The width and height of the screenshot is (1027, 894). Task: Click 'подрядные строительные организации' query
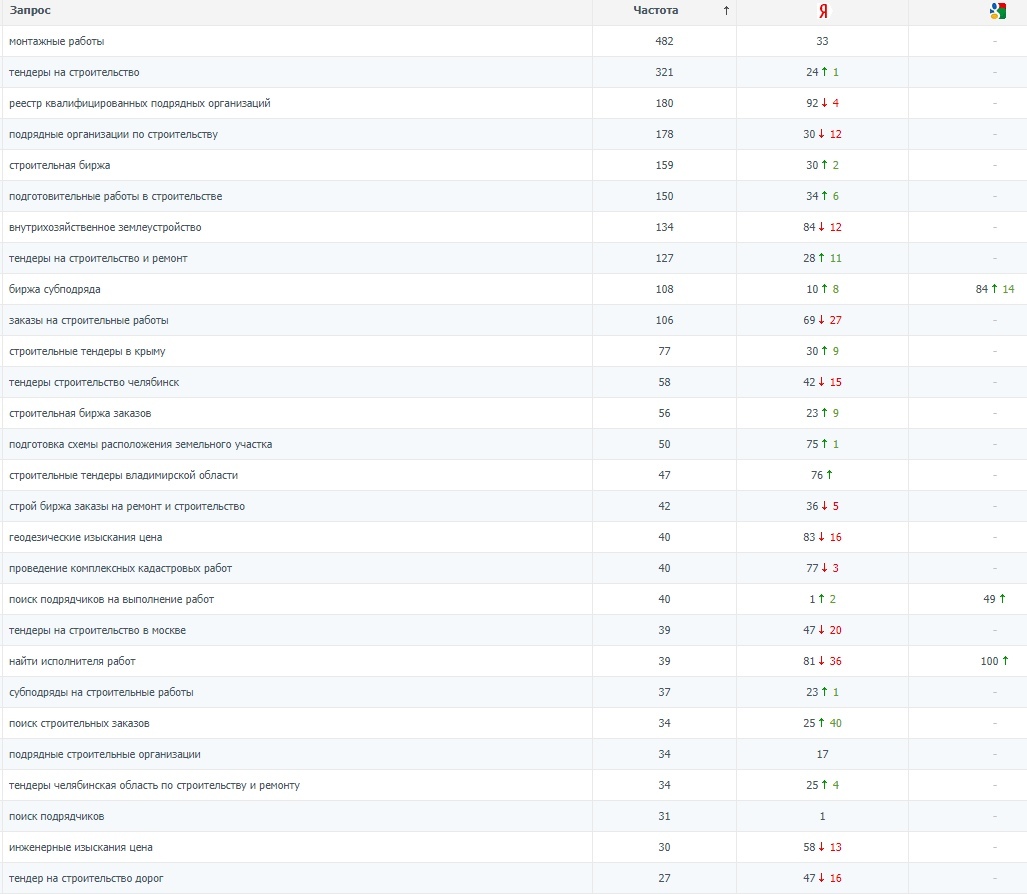(105, 754)
